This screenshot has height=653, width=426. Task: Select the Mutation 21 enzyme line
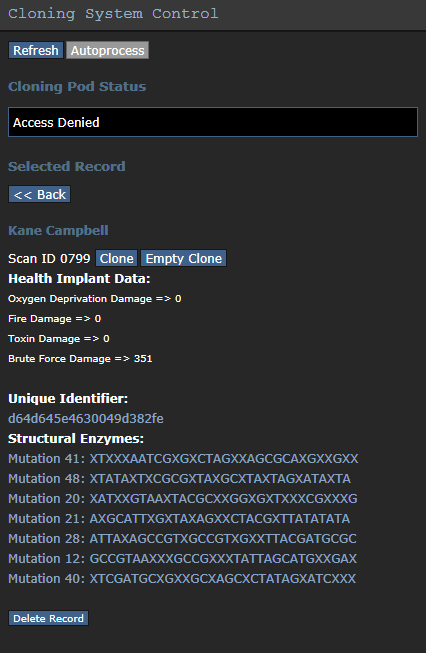pyautogui.click(x=179, y=518)
